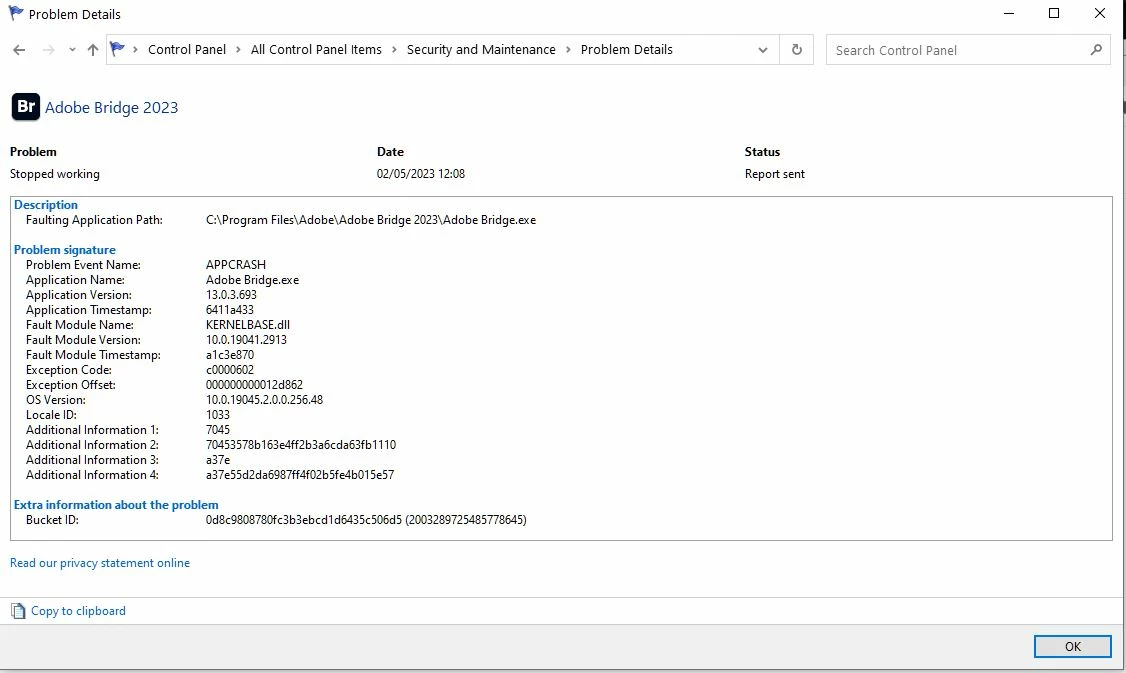Expand chevron after Security and Maintenance
Image resolution: width=1126 pixels, height=673 pixels.
coord(568,50)
